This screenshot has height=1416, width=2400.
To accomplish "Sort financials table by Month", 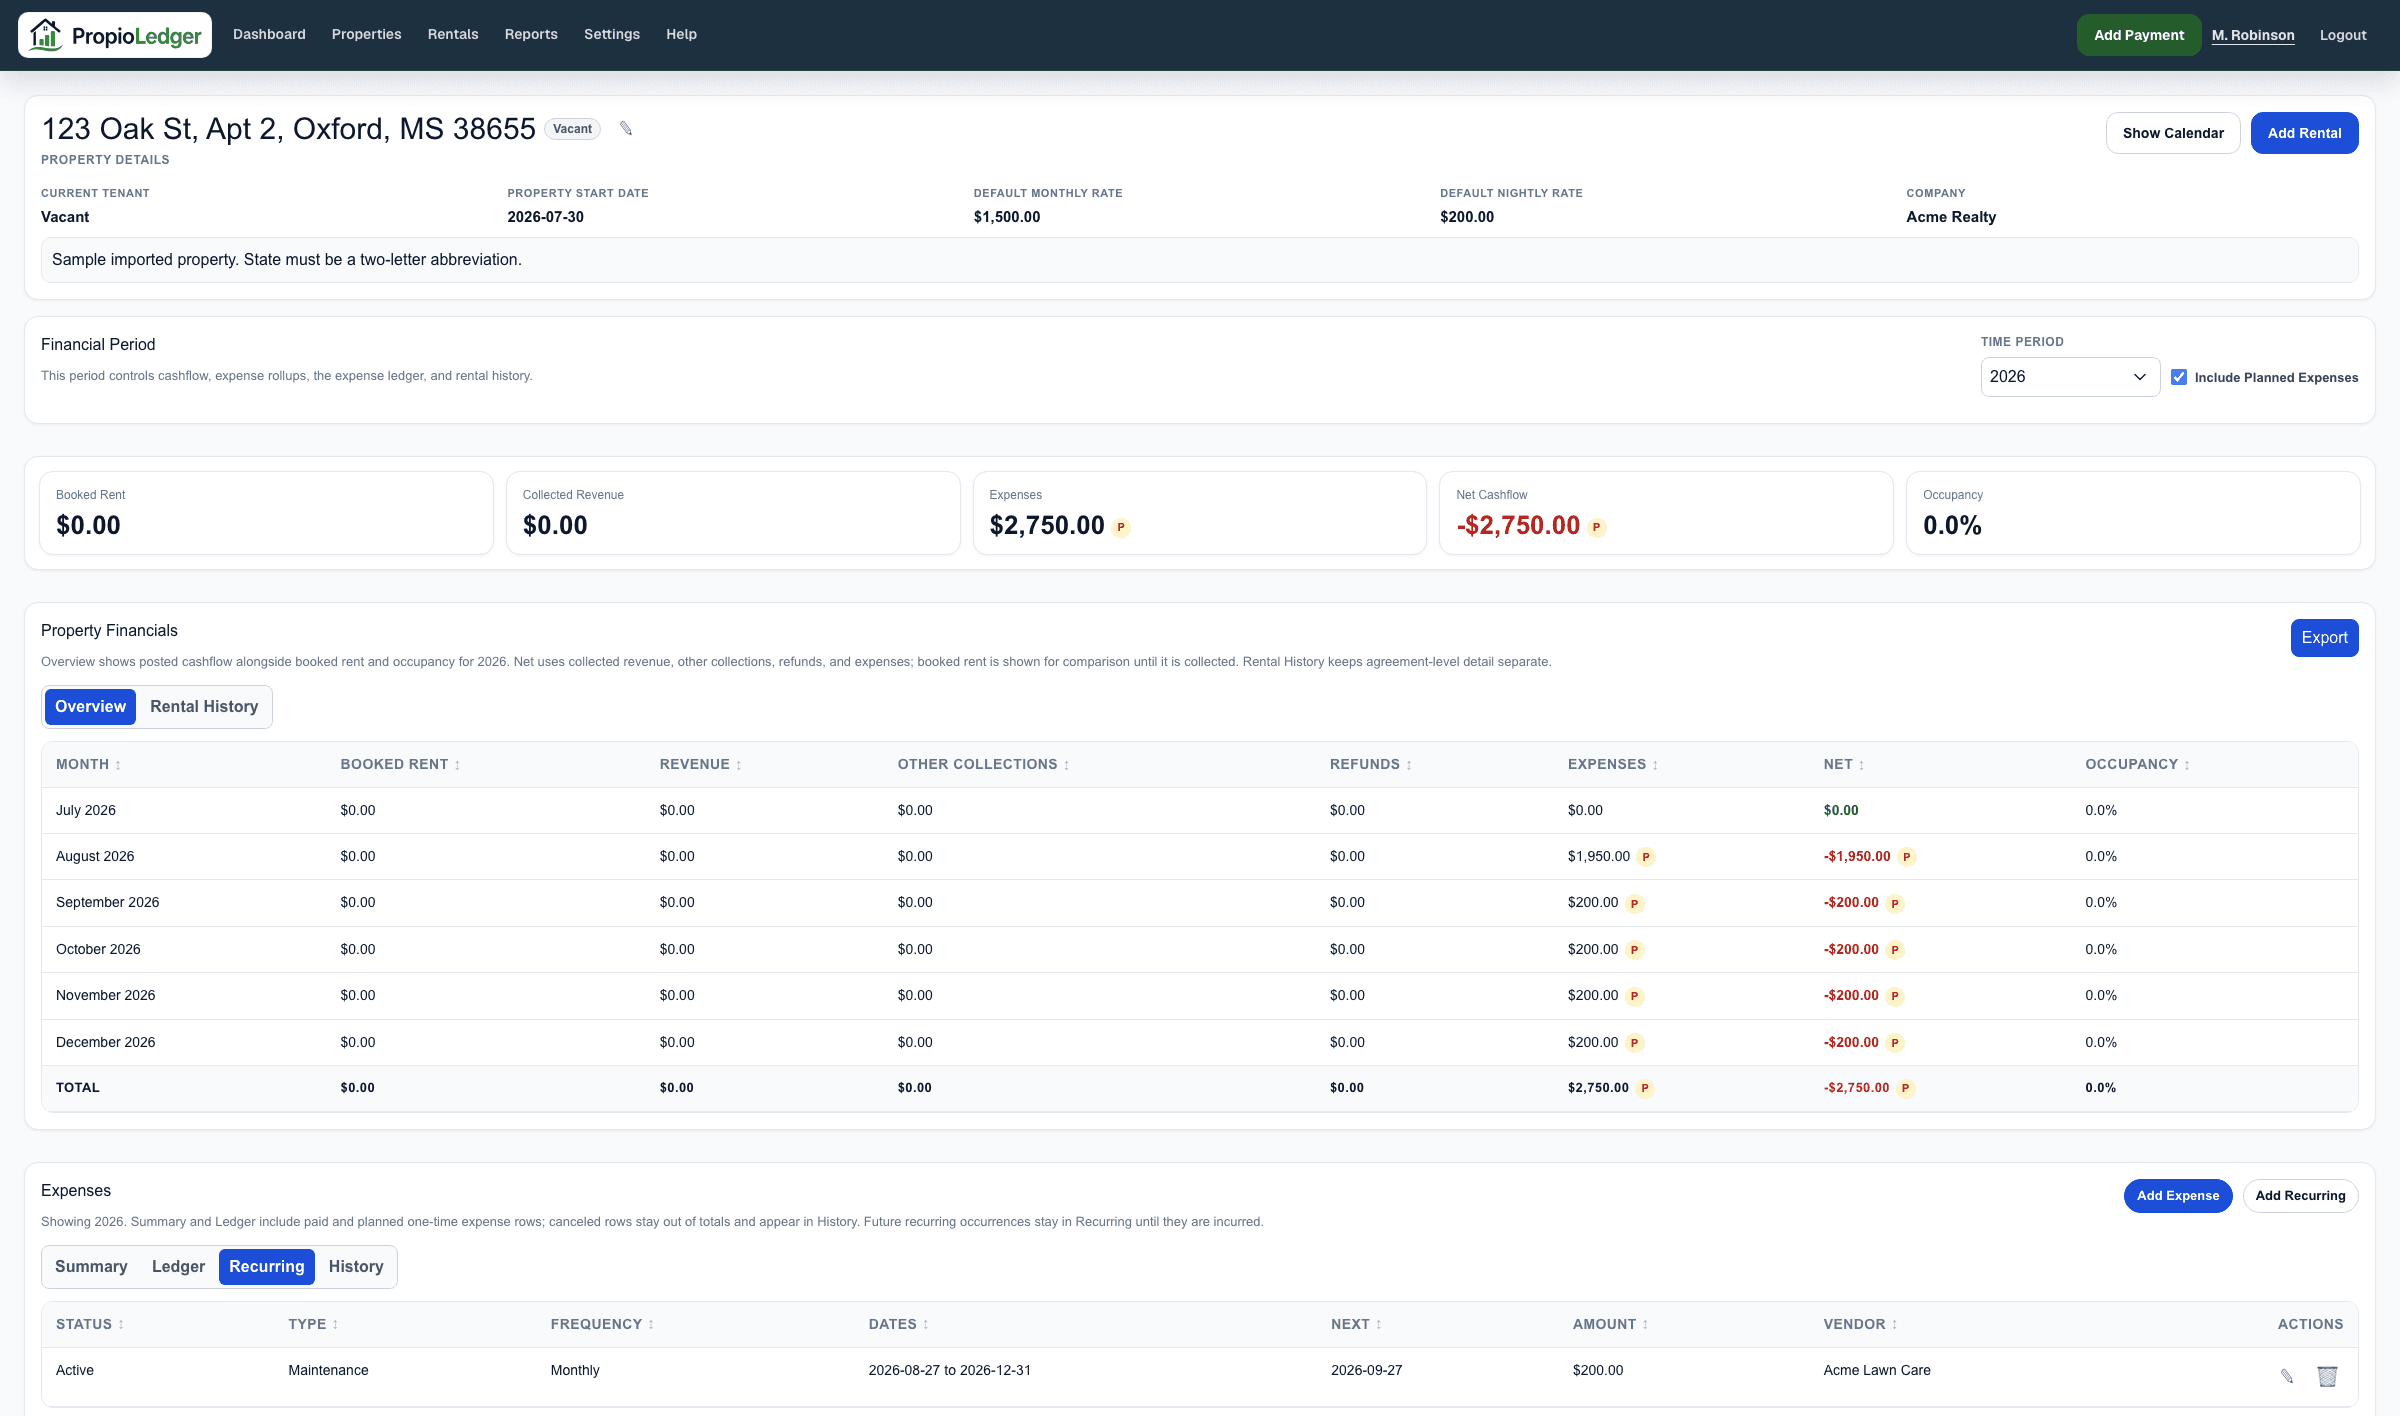I will click(88, 764).
